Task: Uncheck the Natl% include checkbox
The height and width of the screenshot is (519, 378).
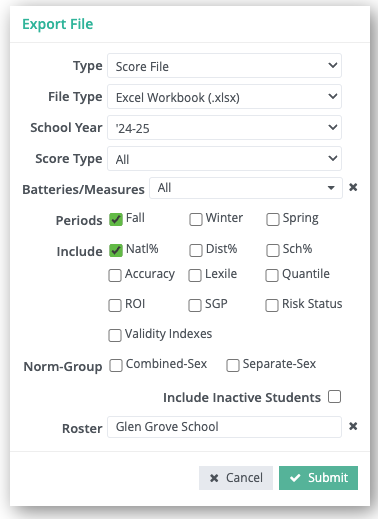Action: (116, 251)
